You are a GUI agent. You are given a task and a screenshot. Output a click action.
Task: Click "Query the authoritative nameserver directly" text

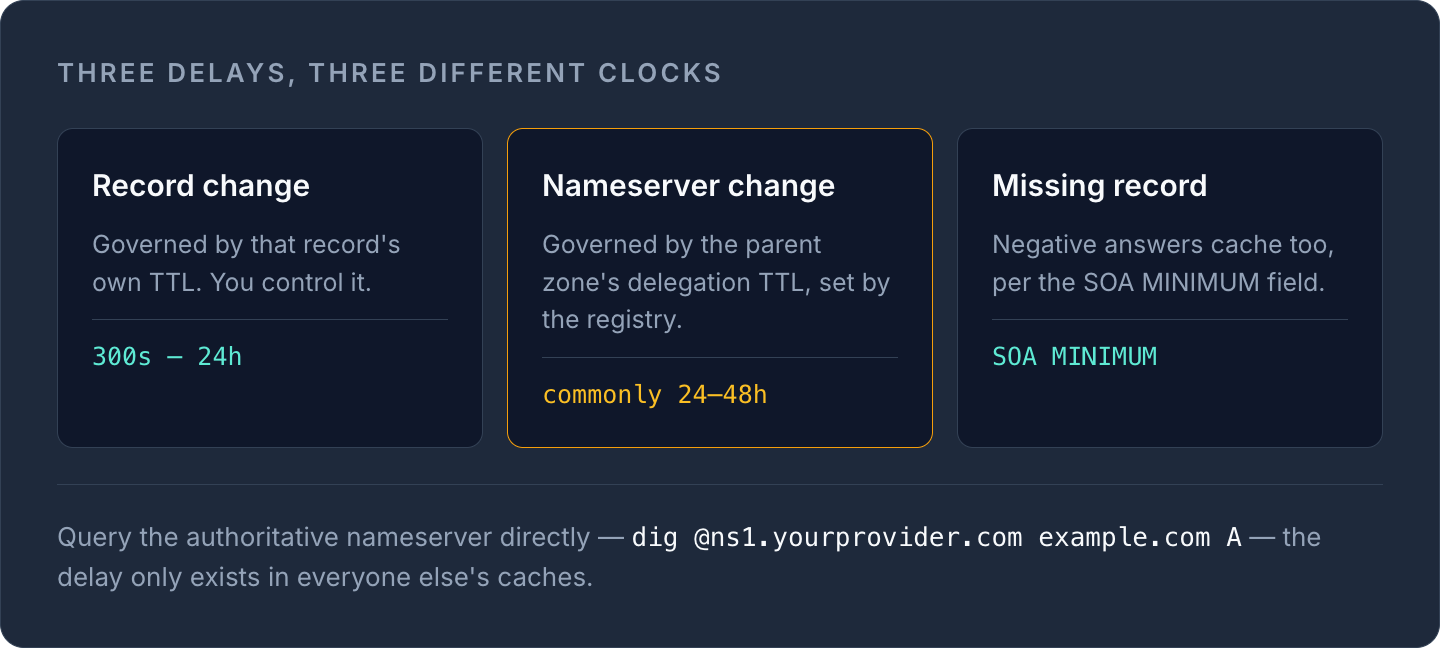(324, 538)
